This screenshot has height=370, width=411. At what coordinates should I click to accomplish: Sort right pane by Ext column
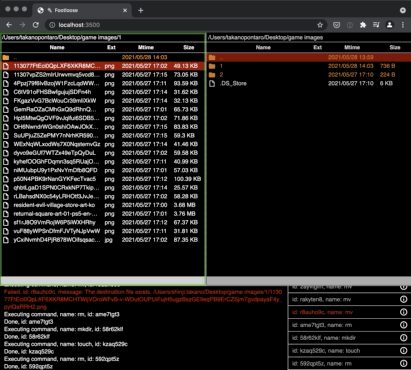point(318,47)
